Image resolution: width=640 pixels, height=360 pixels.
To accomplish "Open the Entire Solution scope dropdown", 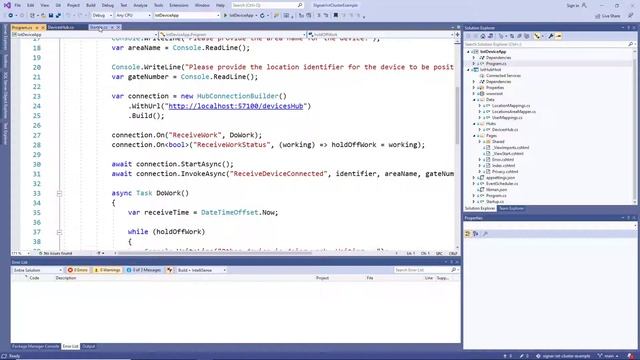I will point(37,270).
